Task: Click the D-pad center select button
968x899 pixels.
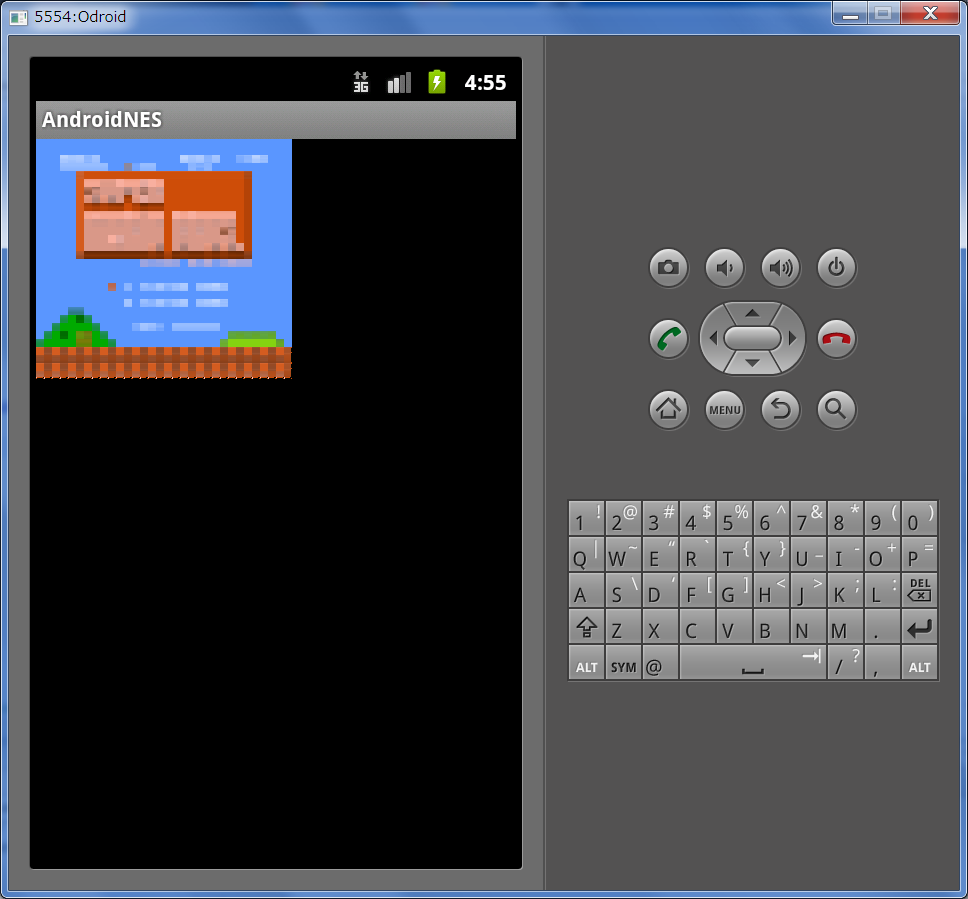Action: click(752, 338)
